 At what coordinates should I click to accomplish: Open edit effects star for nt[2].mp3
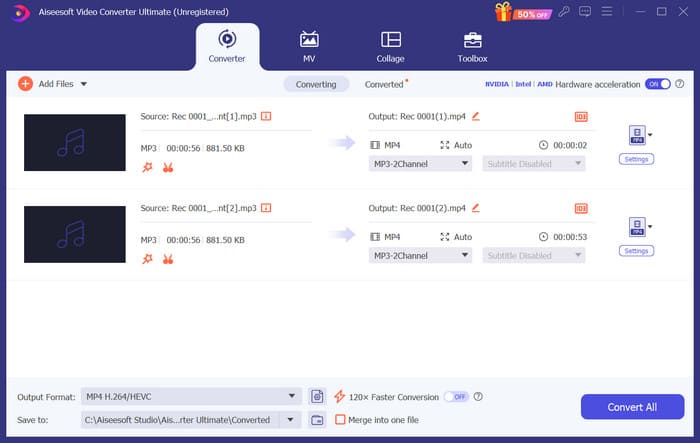point(147,259)
